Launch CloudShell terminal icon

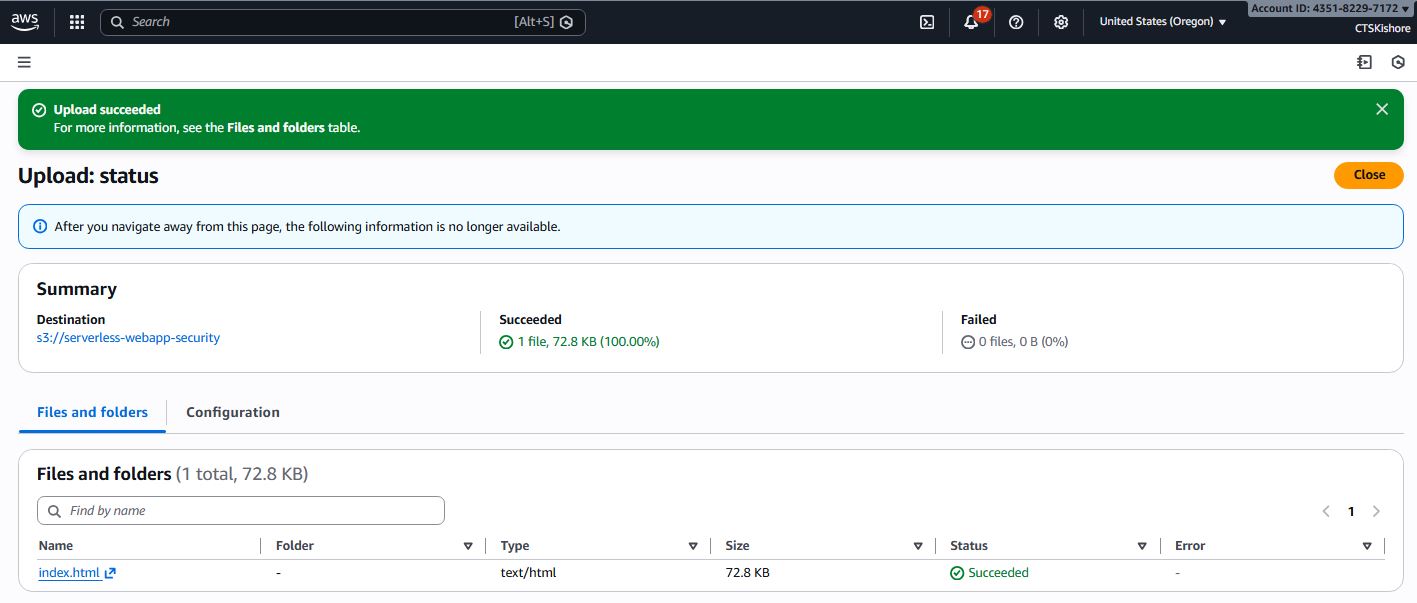click(927, 22)
